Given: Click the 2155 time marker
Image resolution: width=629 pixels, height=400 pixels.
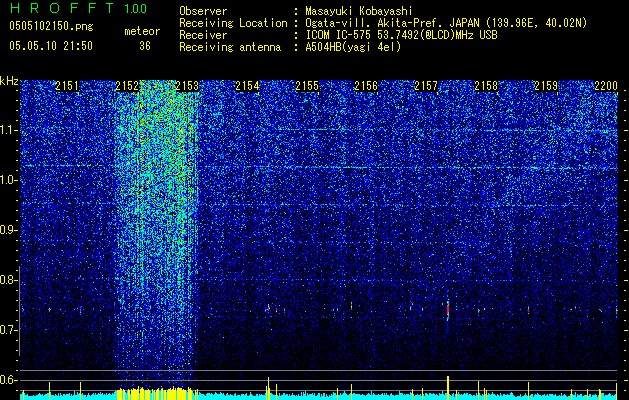Looking at the screenshot, I should (307, 85).
